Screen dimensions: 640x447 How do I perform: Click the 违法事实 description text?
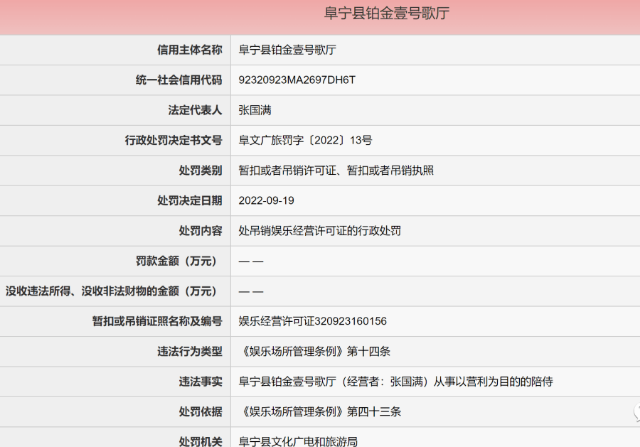click(x=395, y=381)
